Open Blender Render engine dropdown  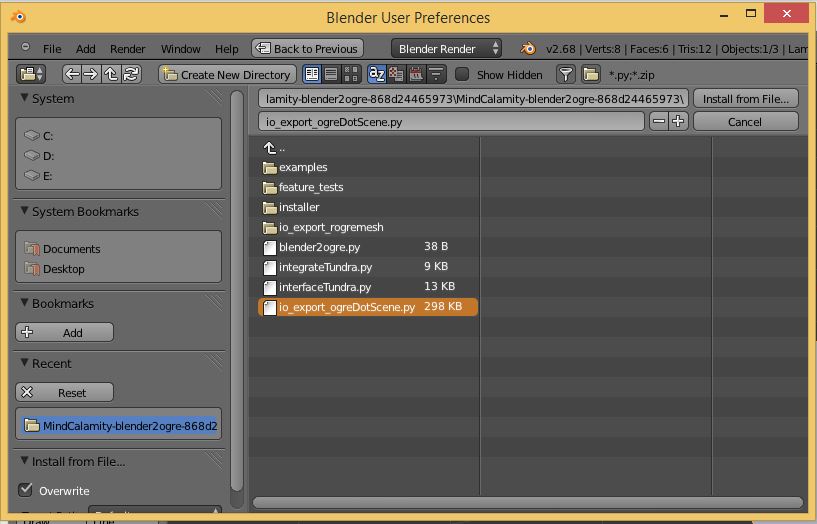tap(446, 48)
